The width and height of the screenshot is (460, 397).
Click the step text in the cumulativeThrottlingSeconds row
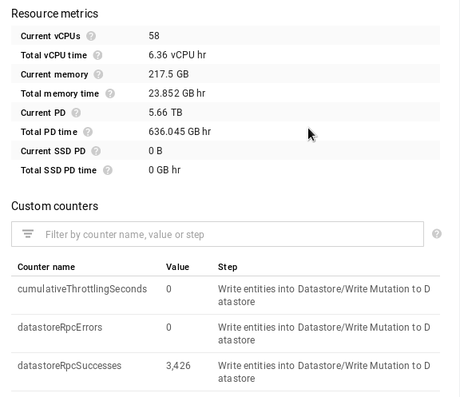pyautogui.click(x=324, y=295)
